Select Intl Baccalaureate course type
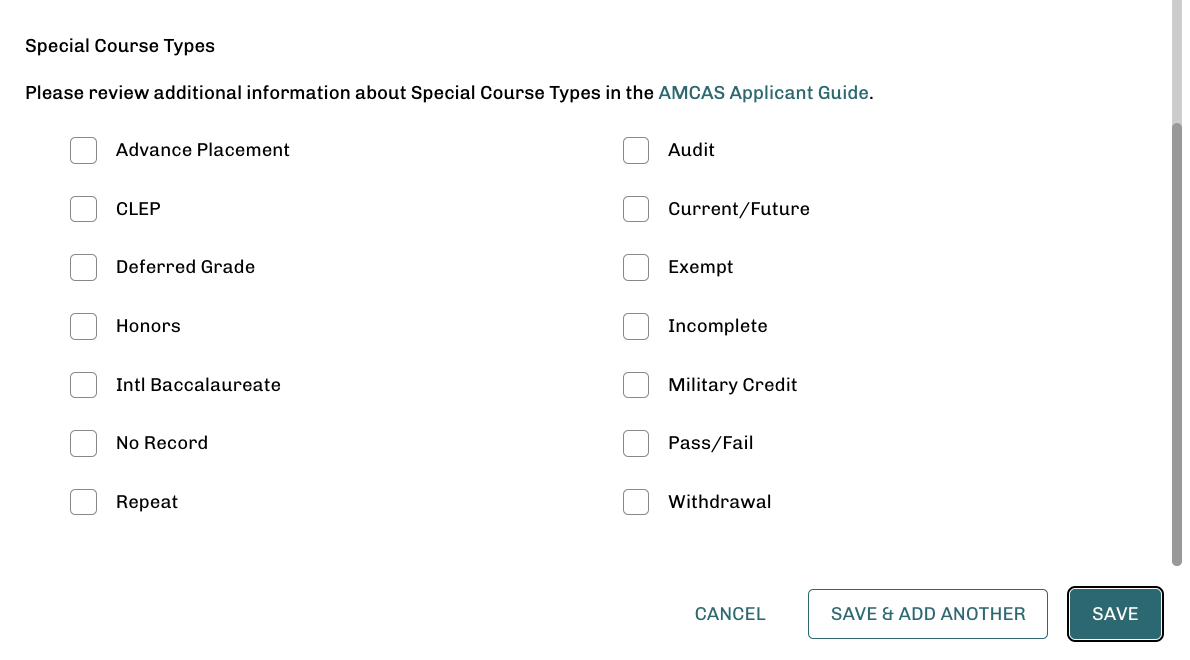The height and width of the screenshot is (660, 1190). point(83,384)
